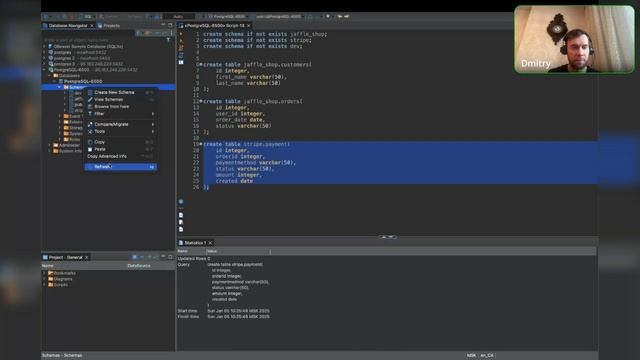Choose View Schemas from context menu
Image resolution: width=640 pixels, height=360 pixels.
(120, 99)
